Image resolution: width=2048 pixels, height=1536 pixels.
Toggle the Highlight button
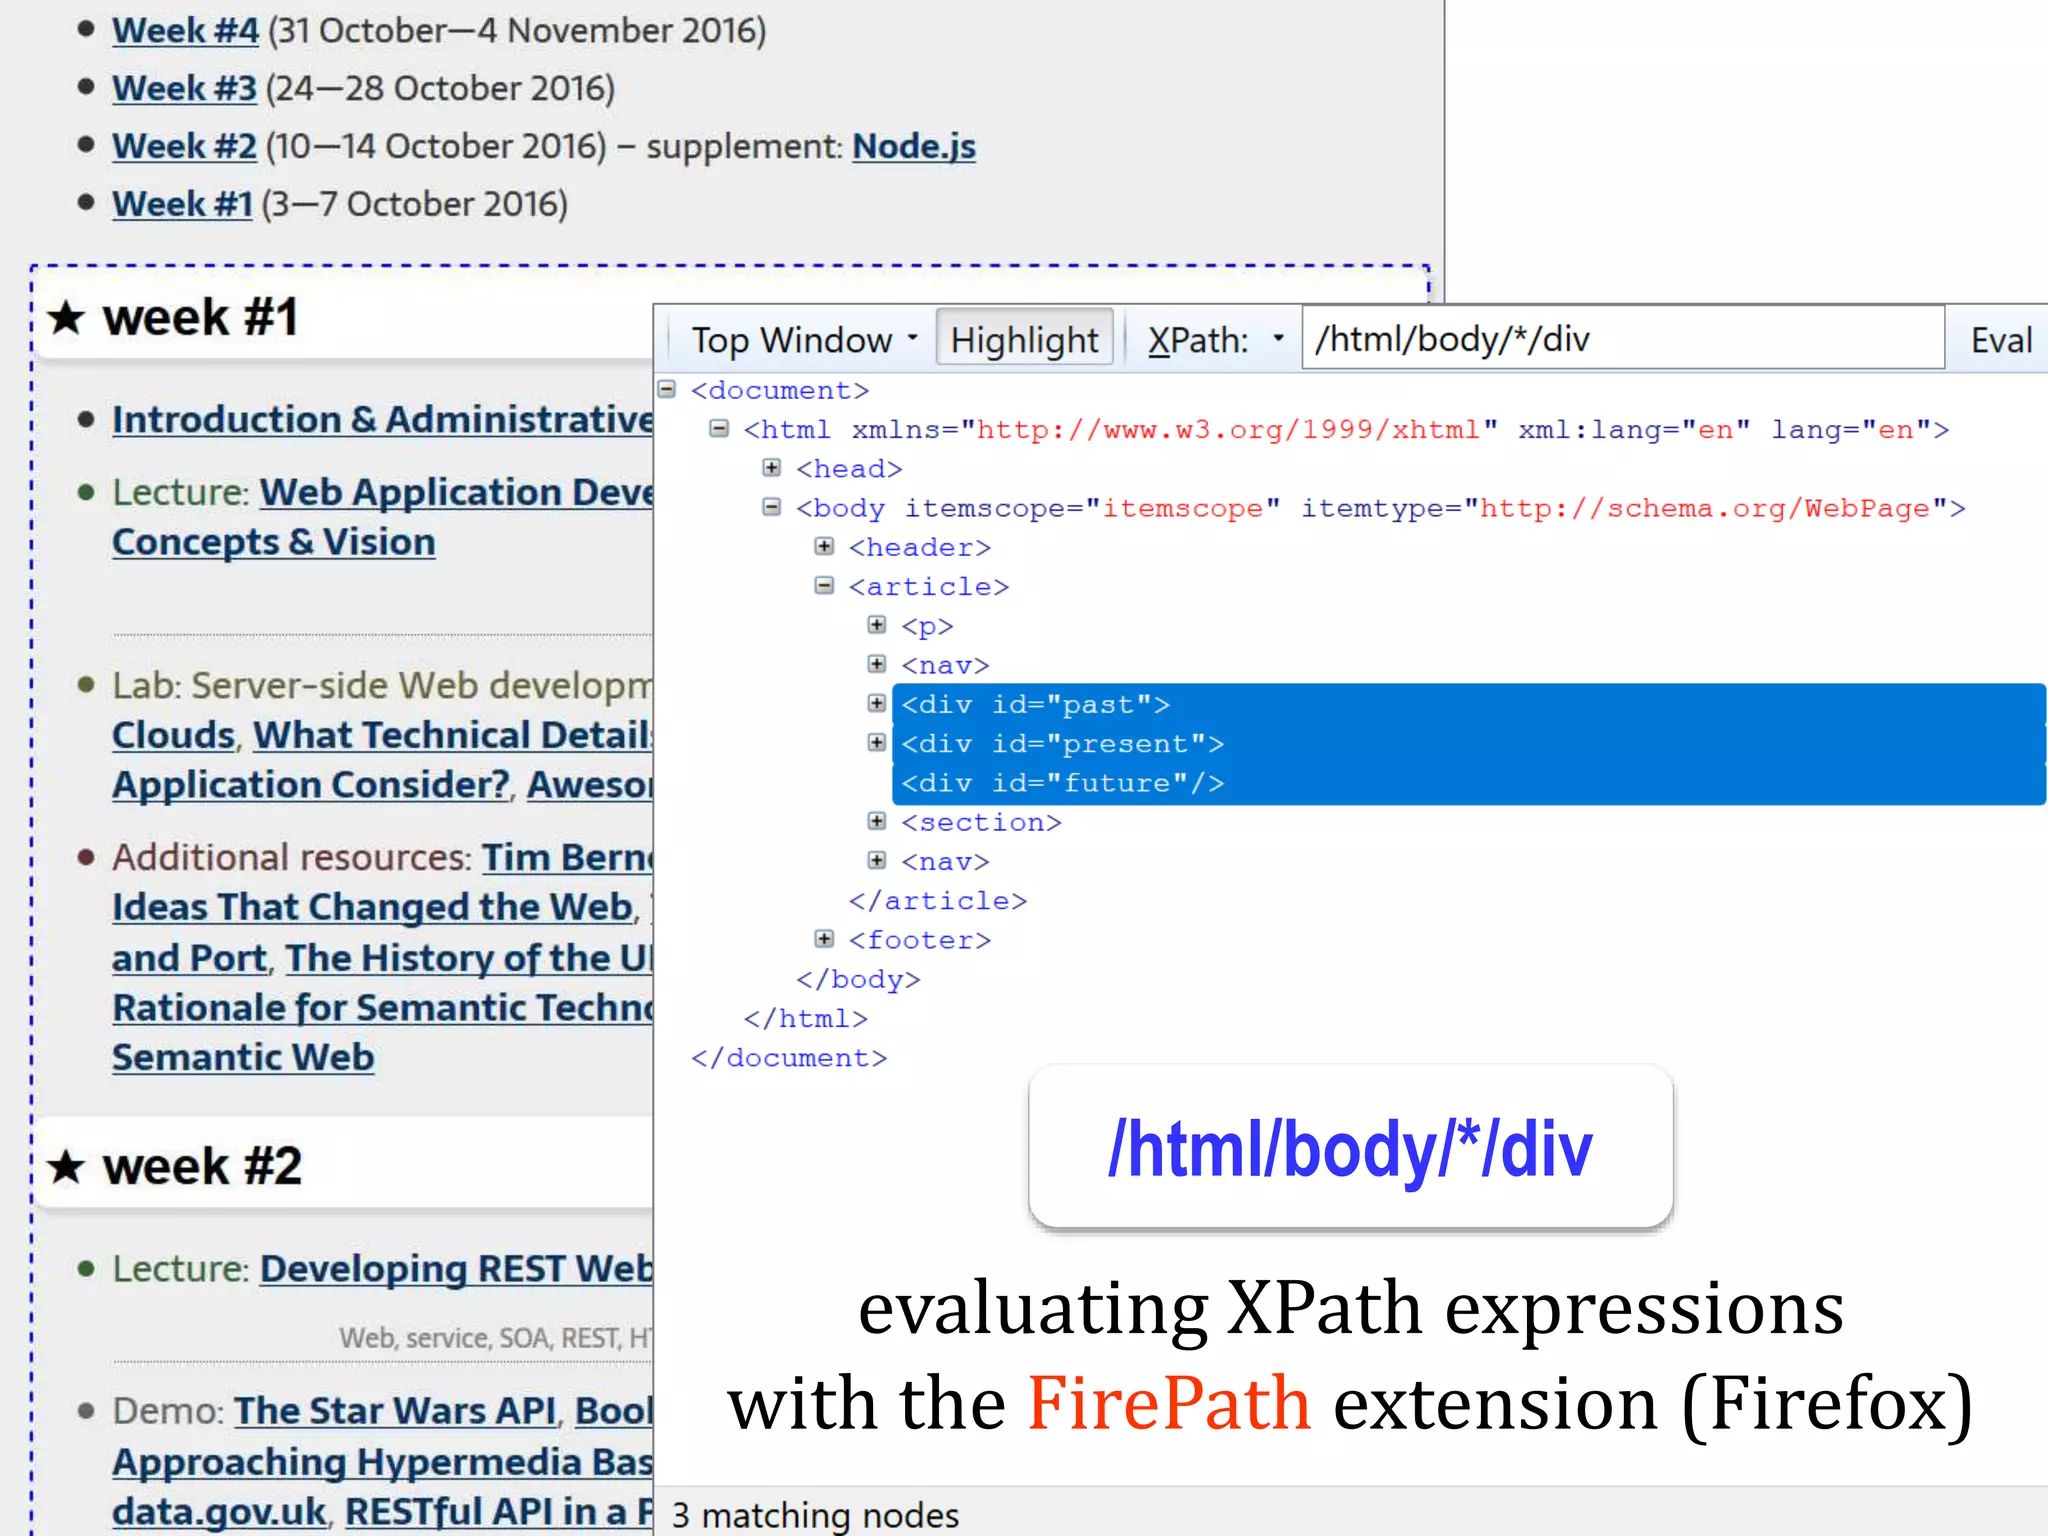click(x=1025, y=340)
